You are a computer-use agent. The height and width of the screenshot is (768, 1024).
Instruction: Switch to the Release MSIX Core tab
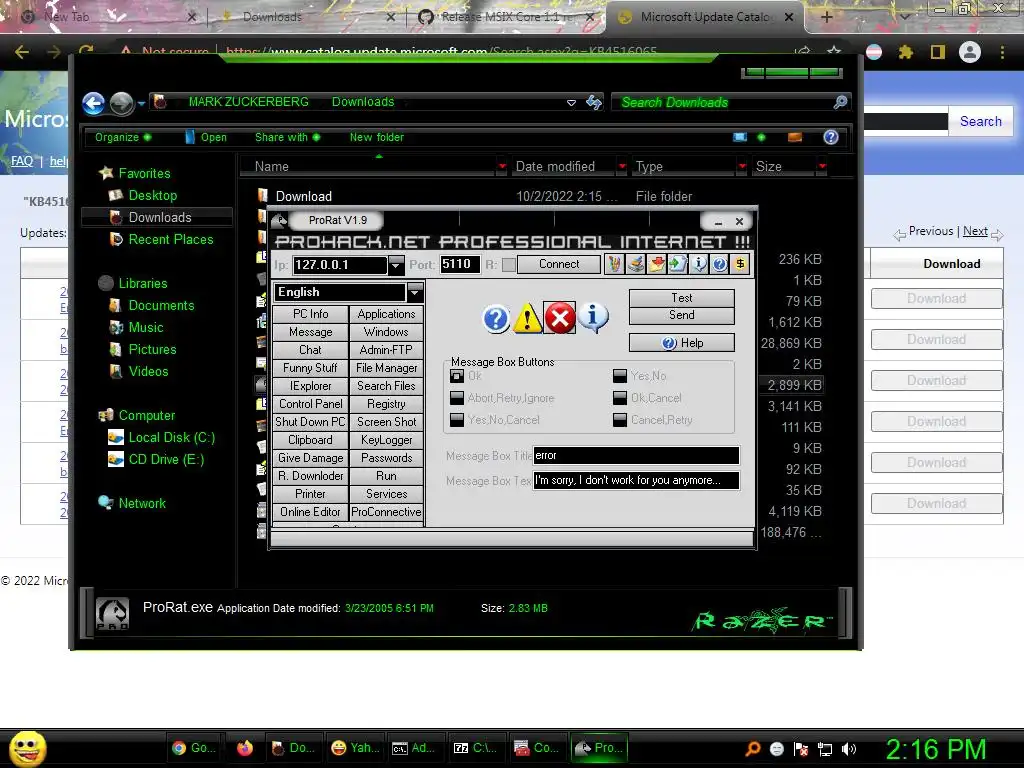(x=507, y=17)
